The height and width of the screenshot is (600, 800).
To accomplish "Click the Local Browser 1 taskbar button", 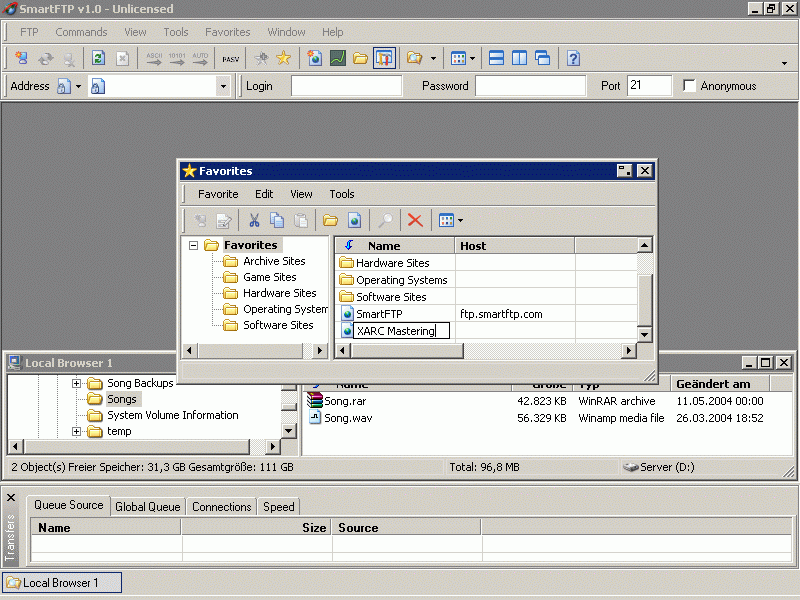I will pyautogui.click(x=61, y=582).
